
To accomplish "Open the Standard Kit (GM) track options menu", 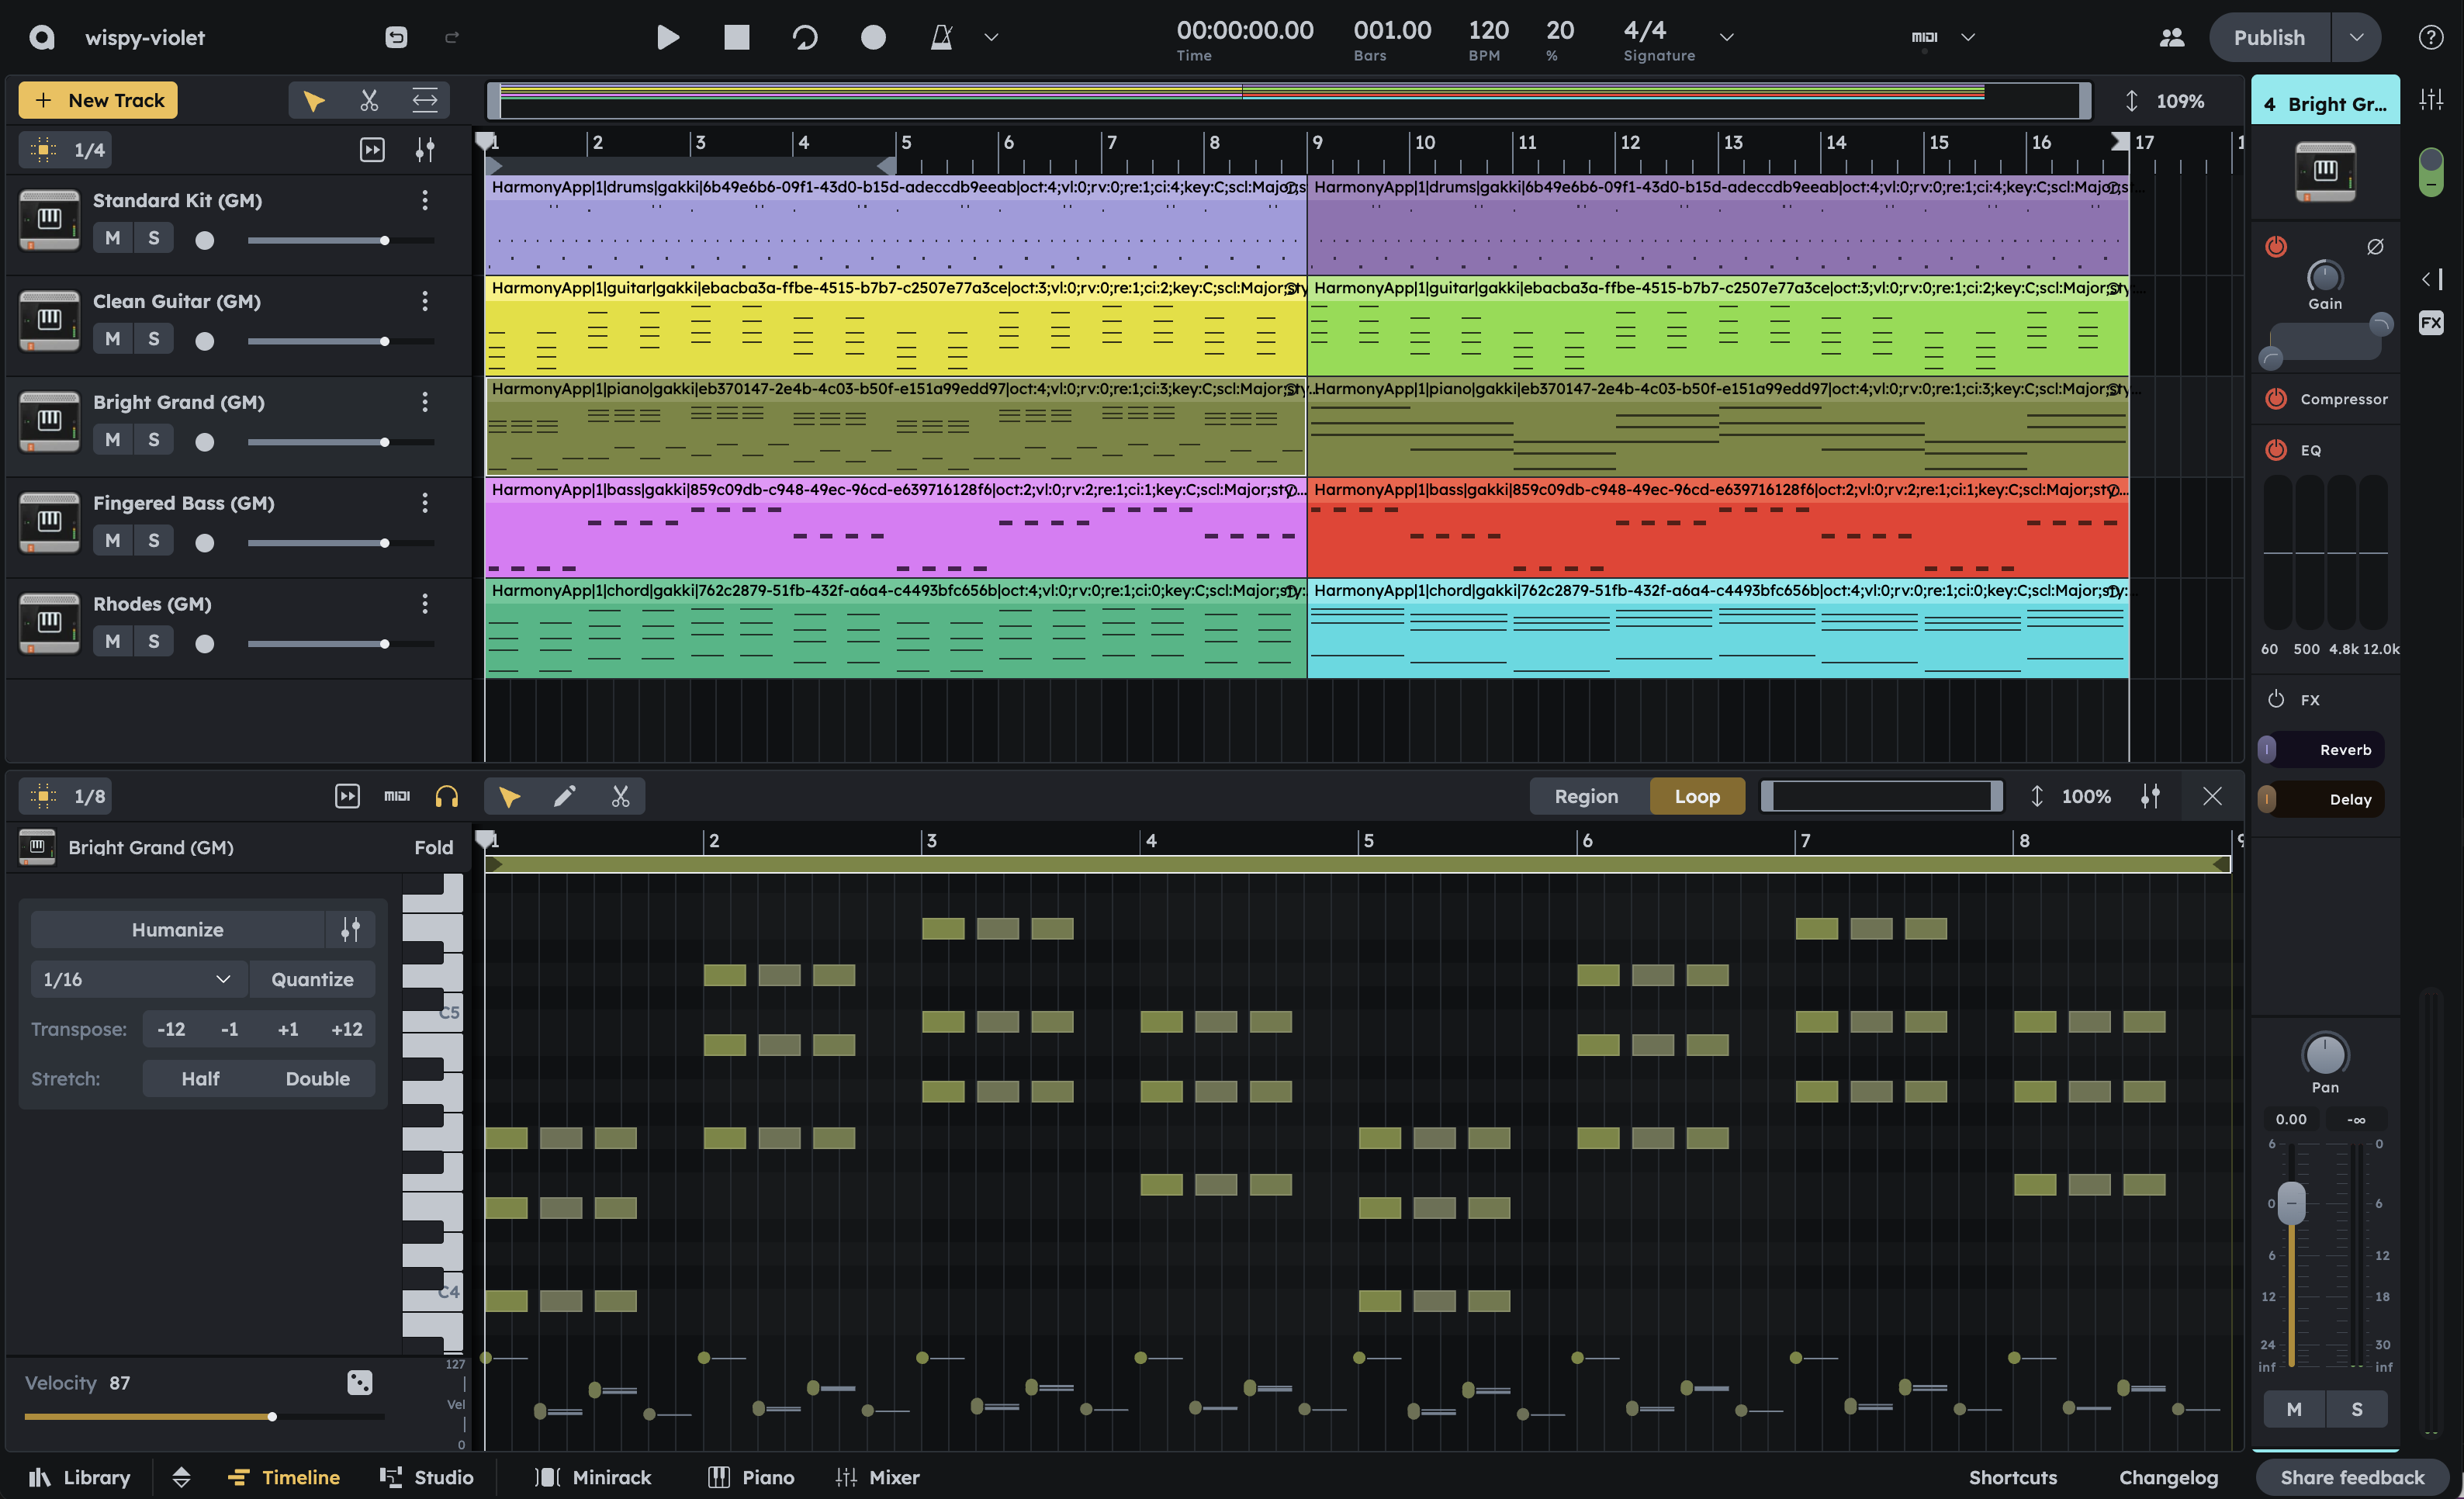I will tap(425, 201).
